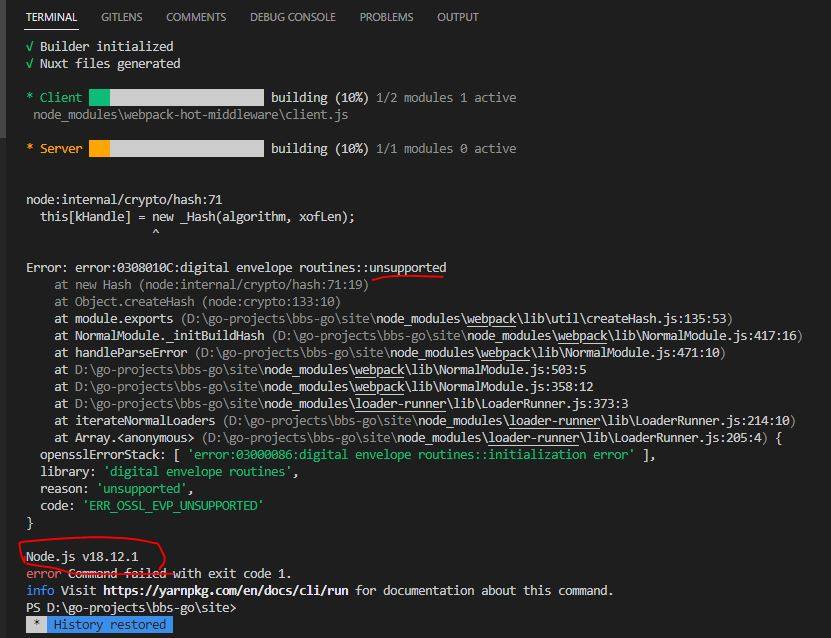Click 'this[kHandle] = new _Hash' code line
Viewport: 831px width, 638px height.
(198, 217)
